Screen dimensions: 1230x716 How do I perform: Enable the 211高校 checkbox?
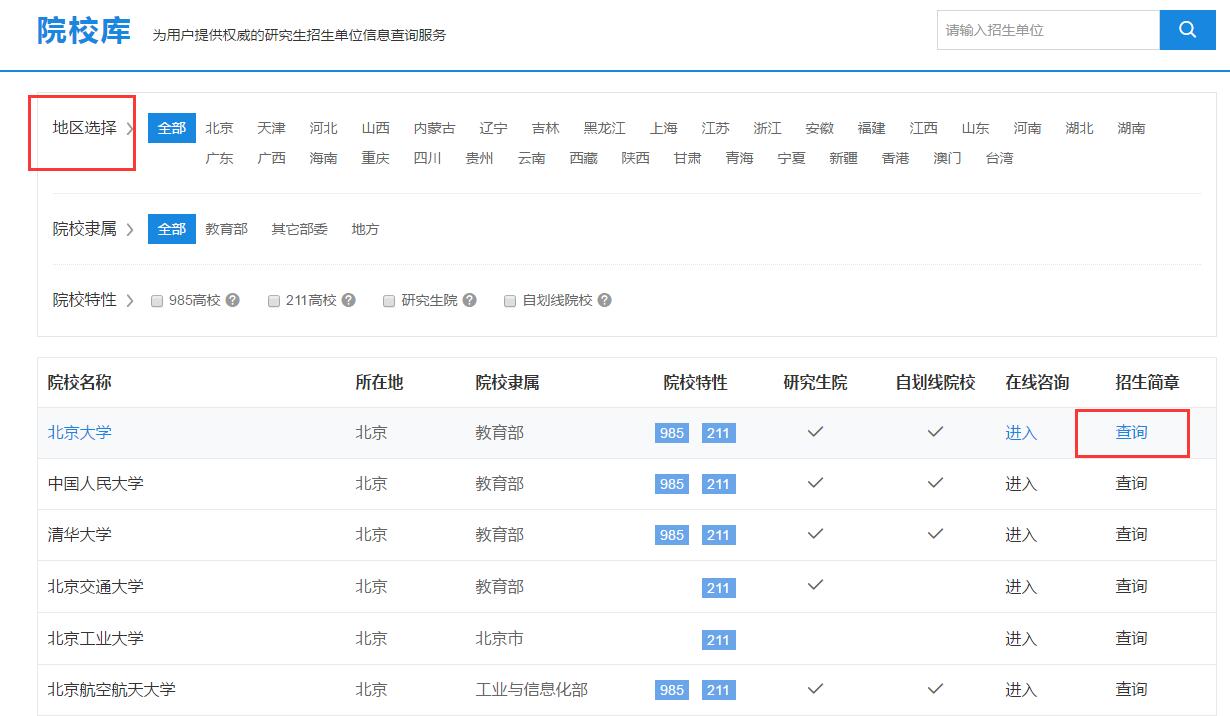point(274,301)
